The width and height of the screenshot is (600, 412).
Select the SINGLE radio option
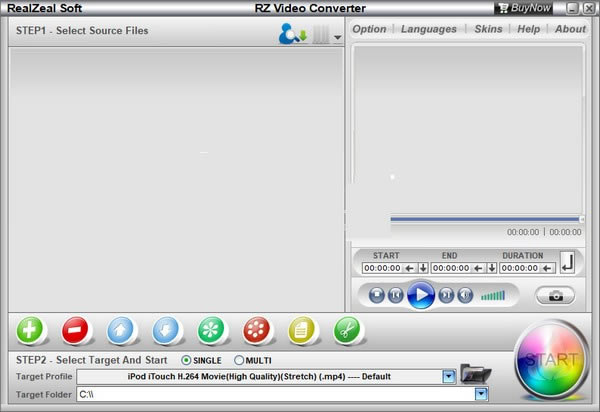(x=187, y=360)
